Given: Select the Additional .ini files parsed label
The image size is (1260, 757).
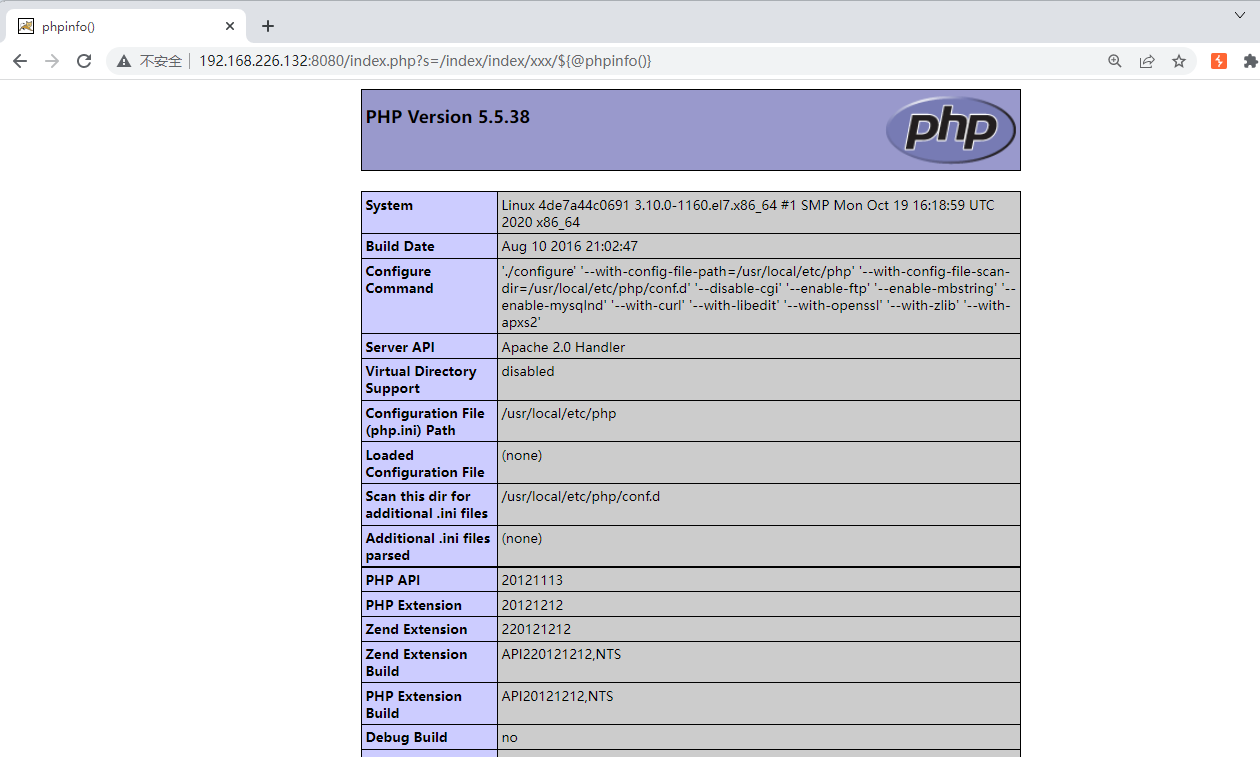Looking at the screenshot, I should (x=428, y=546).
